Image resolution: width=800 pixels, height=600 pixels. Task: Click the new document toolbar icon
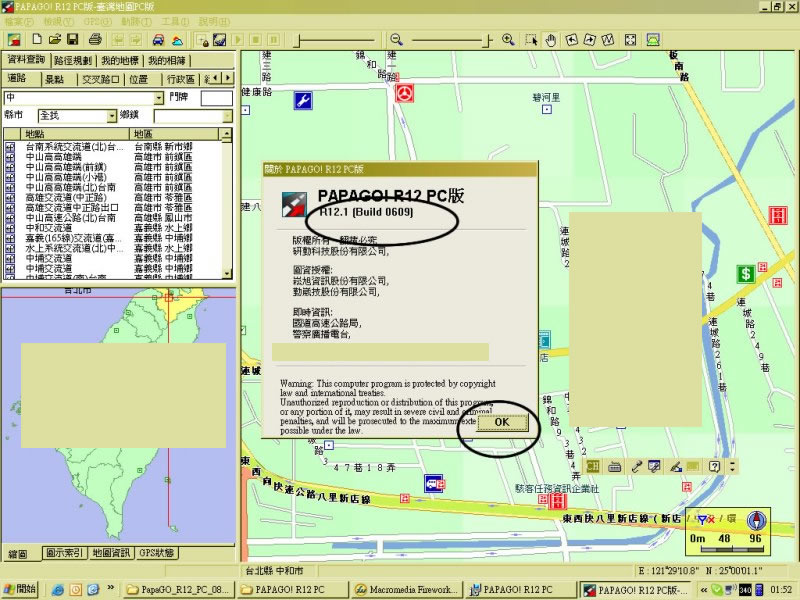(37, 39)
